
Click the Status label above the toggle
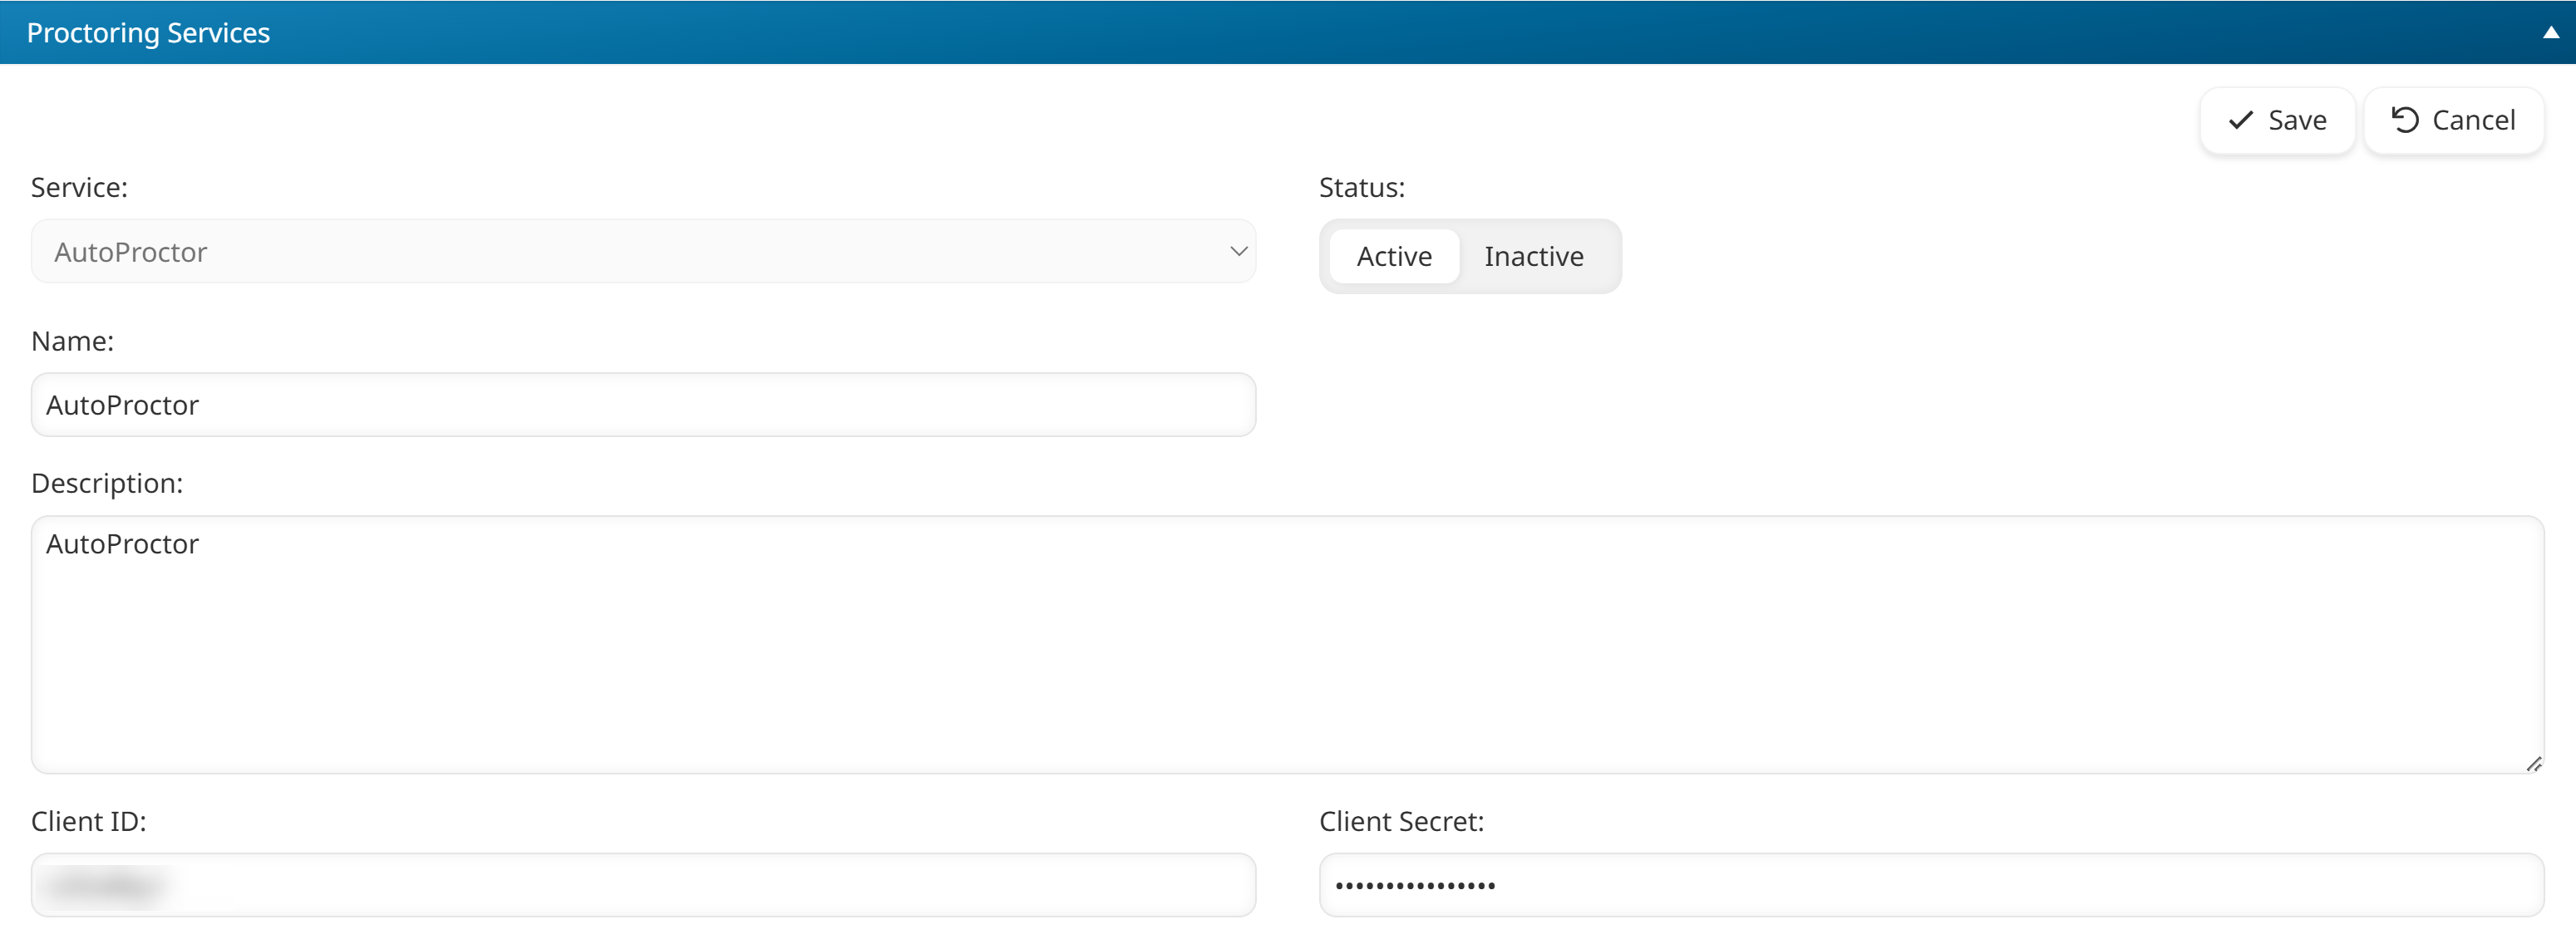[x=1361, y=186]
